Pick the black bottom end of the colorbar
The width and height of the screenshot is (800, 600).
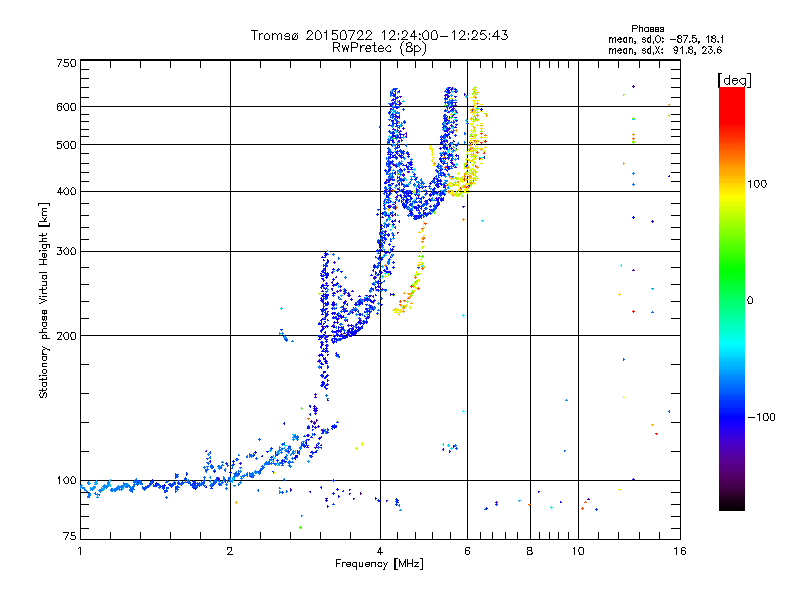(x=732, y=503)
